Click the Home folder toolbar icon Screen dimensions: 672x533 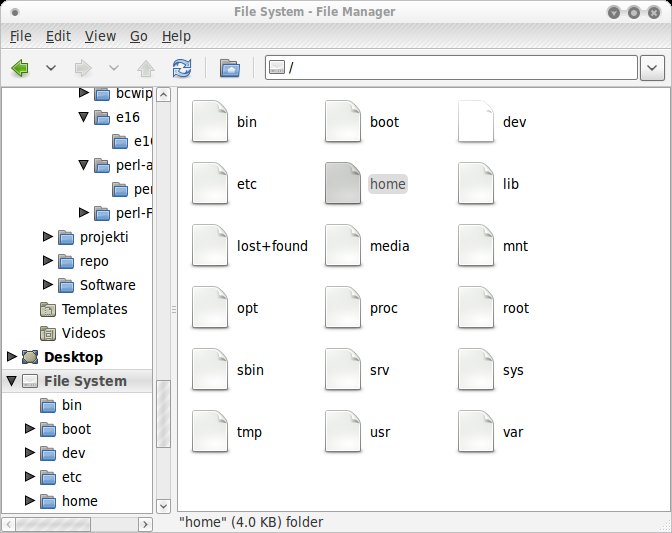click(230, 68)
